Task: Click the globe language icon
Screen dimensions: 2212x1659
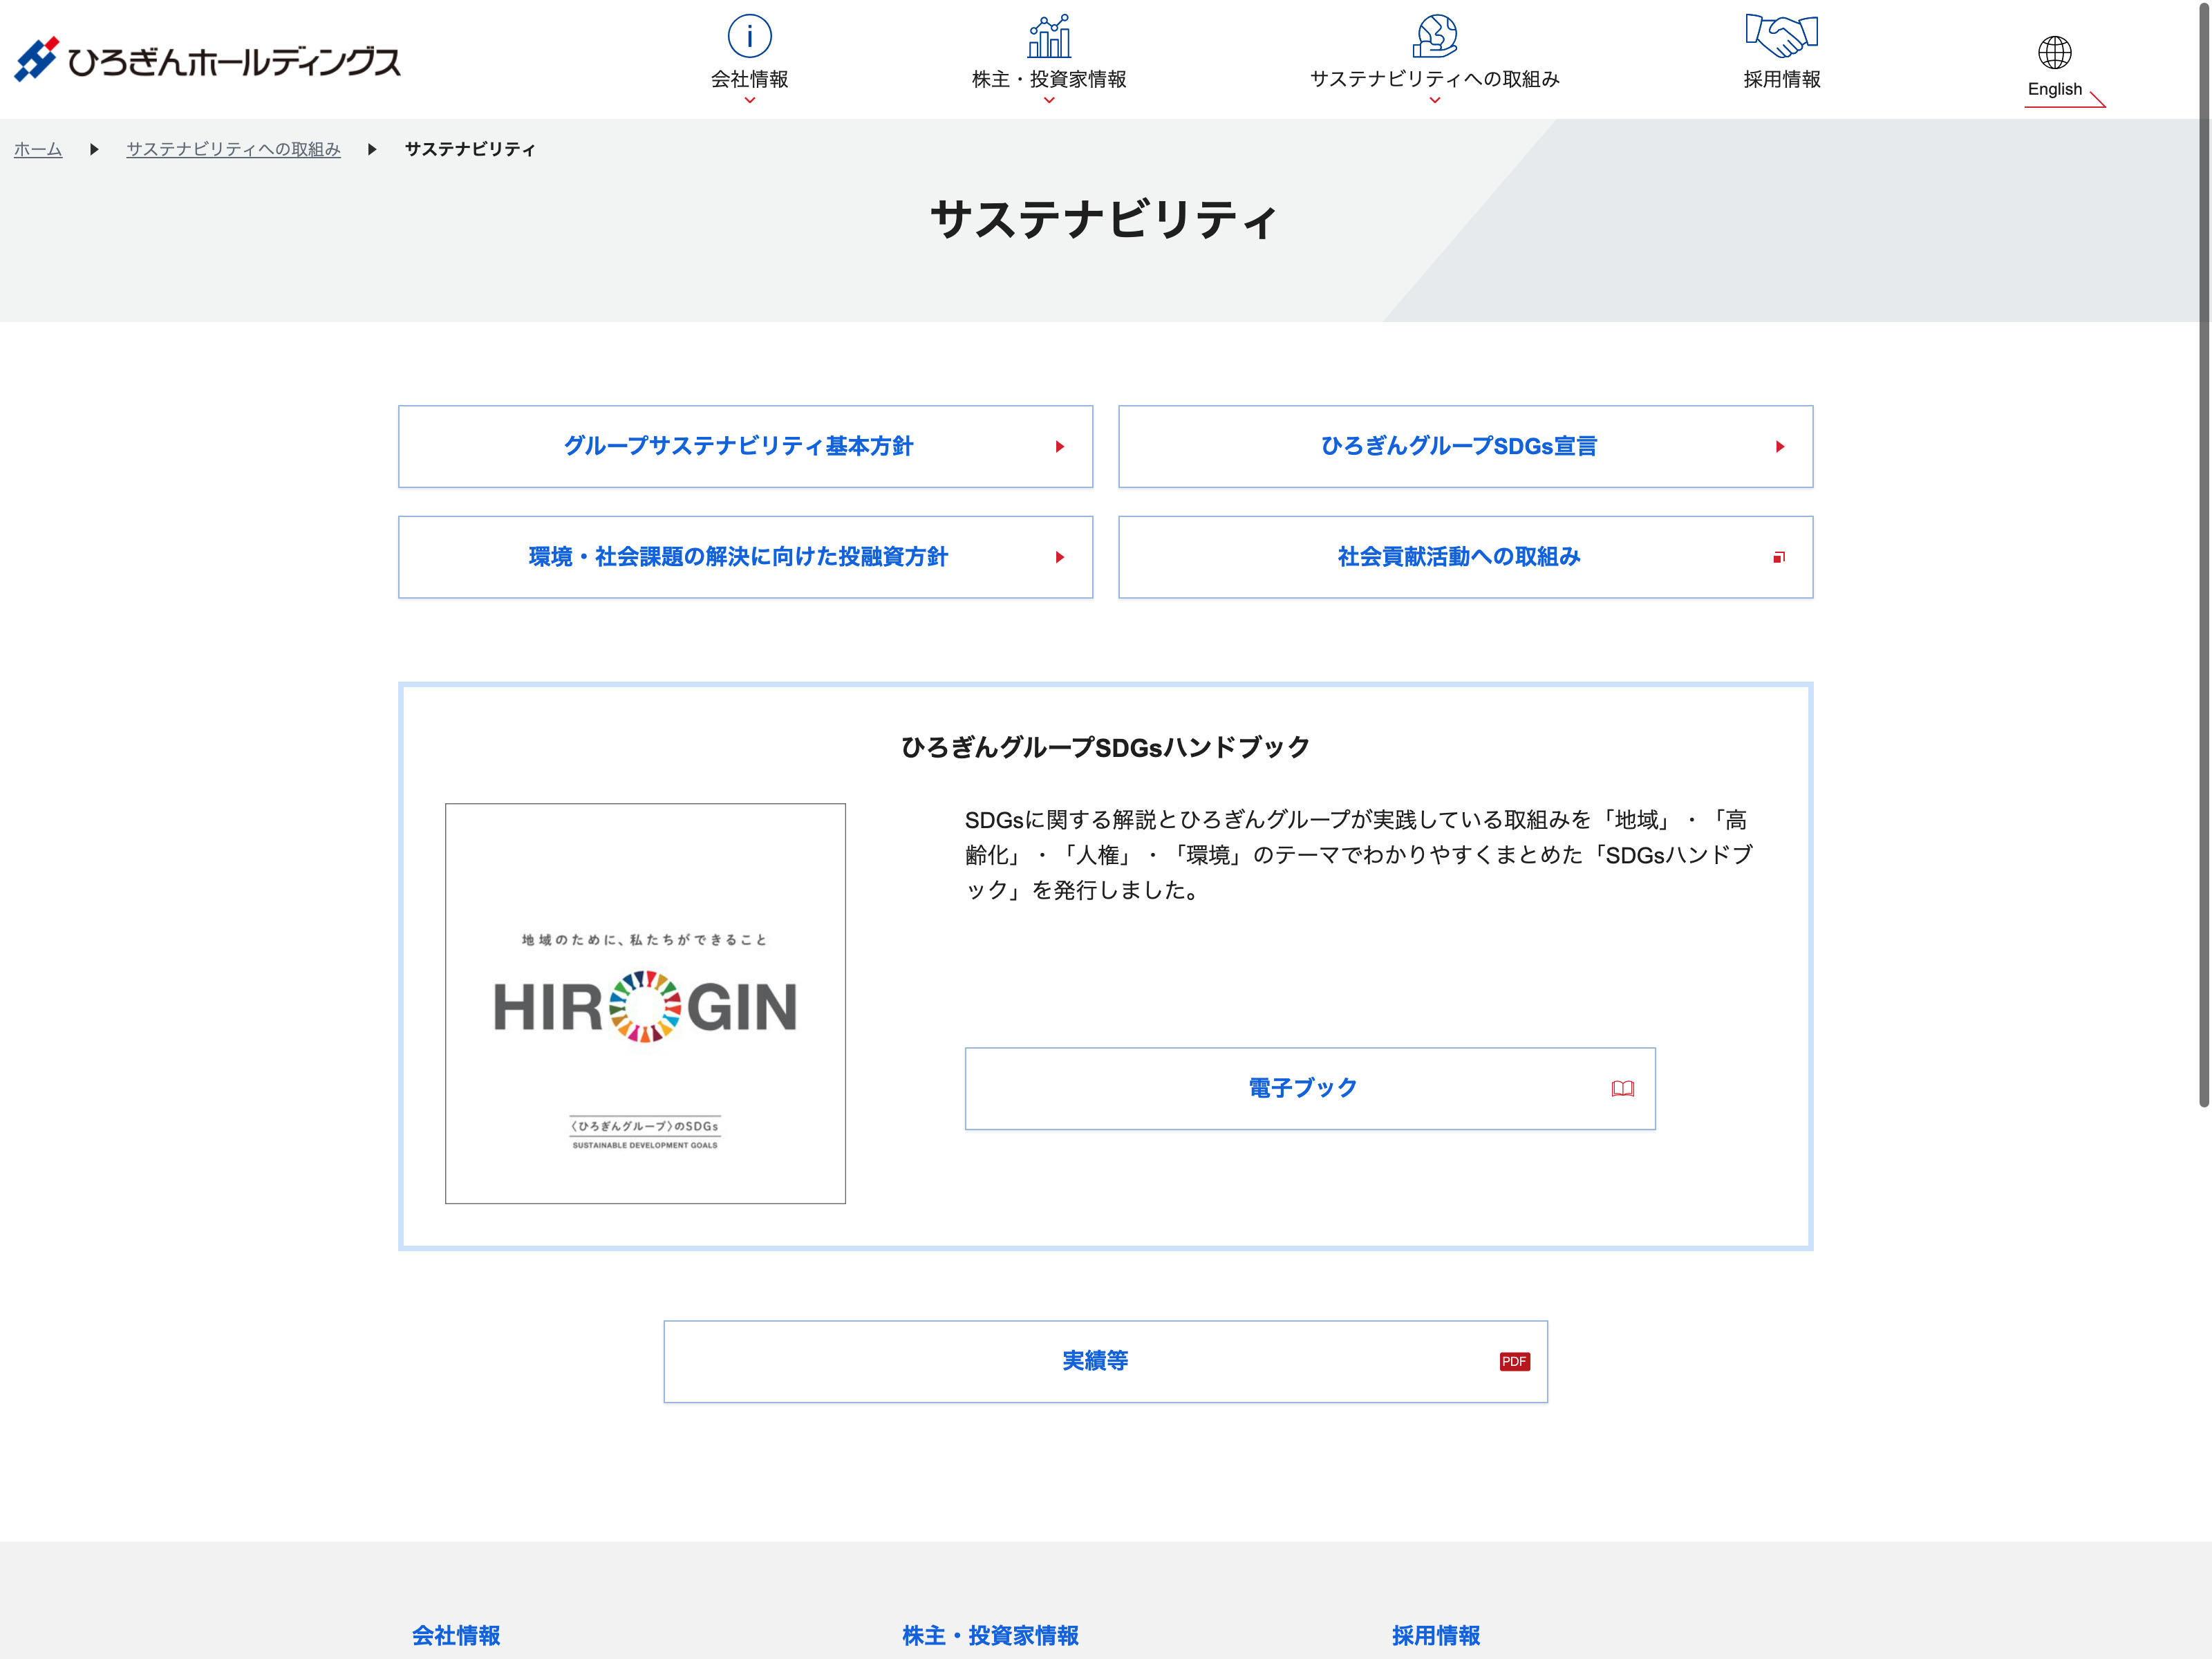Action: [2054, 52]
